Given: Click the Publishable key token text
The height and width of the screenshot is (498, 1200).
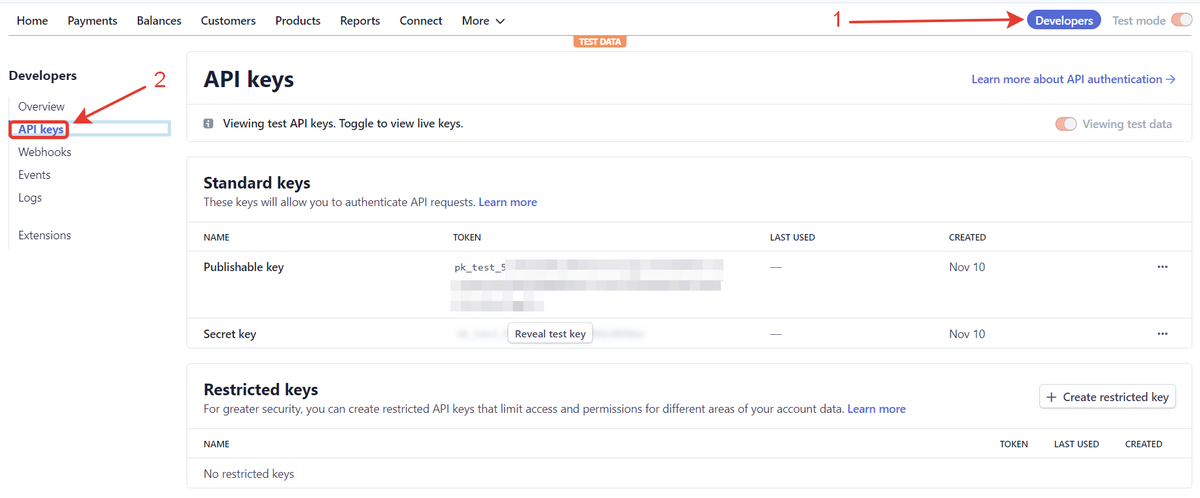Looking at the screenshot, I should (x=587, y=285).
